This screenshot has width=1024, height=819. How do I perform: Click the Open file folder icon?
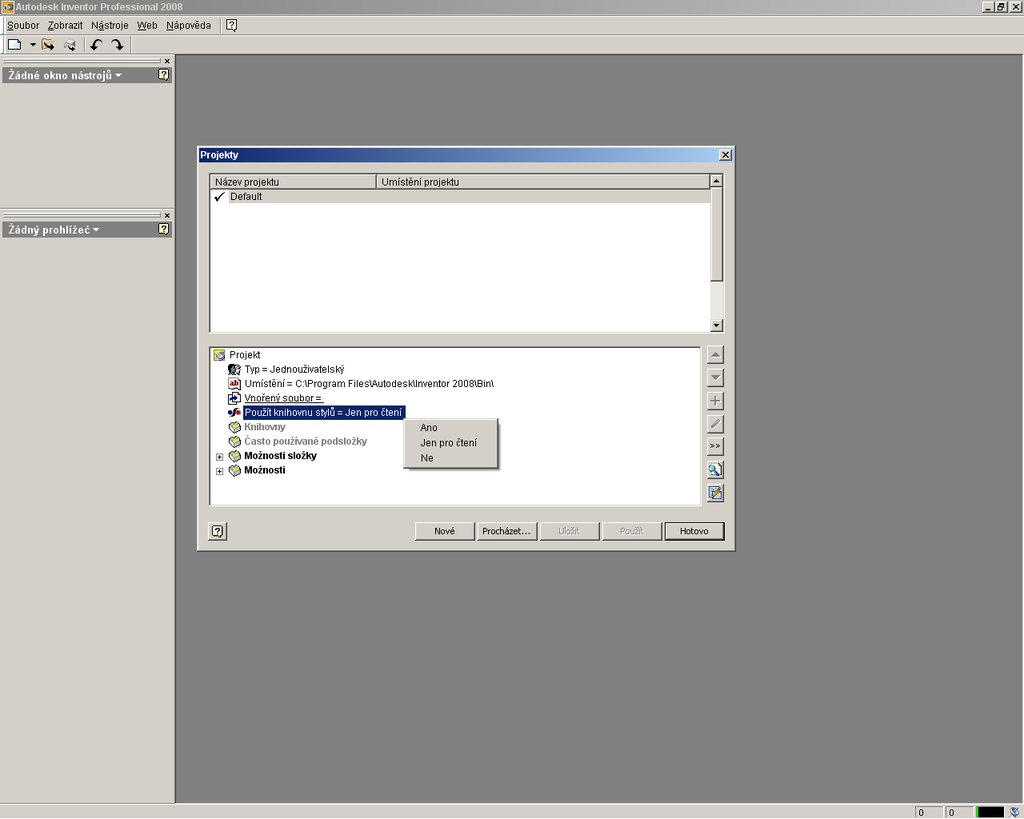(x=47, y=44)
